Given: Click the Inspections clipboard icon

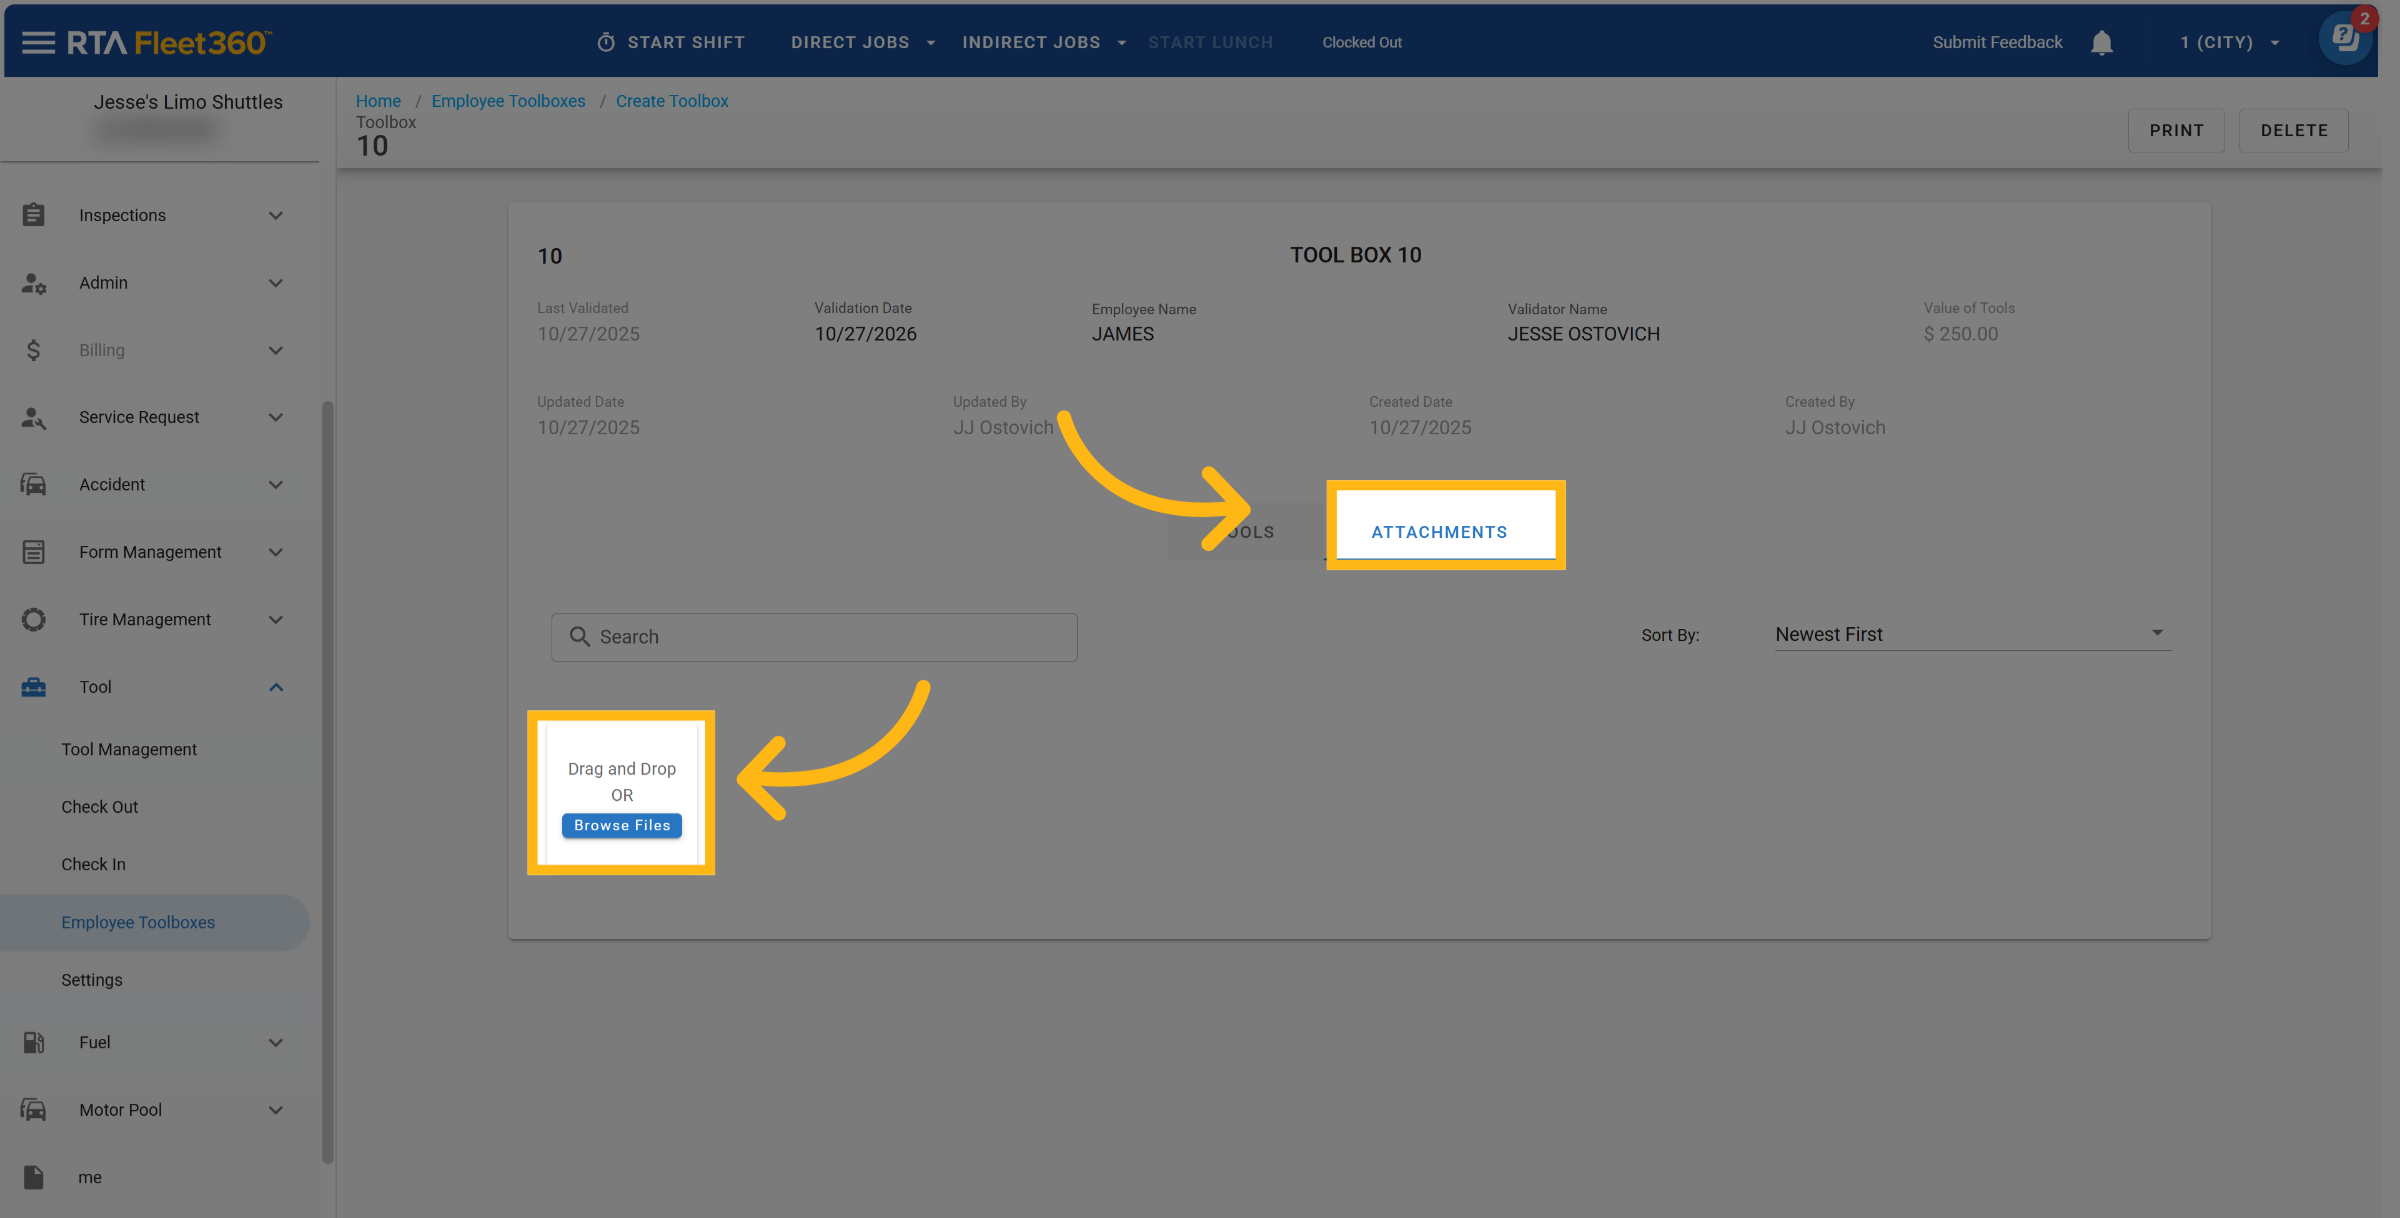Looking at the screenshot, I should click(x=33, y=215).
